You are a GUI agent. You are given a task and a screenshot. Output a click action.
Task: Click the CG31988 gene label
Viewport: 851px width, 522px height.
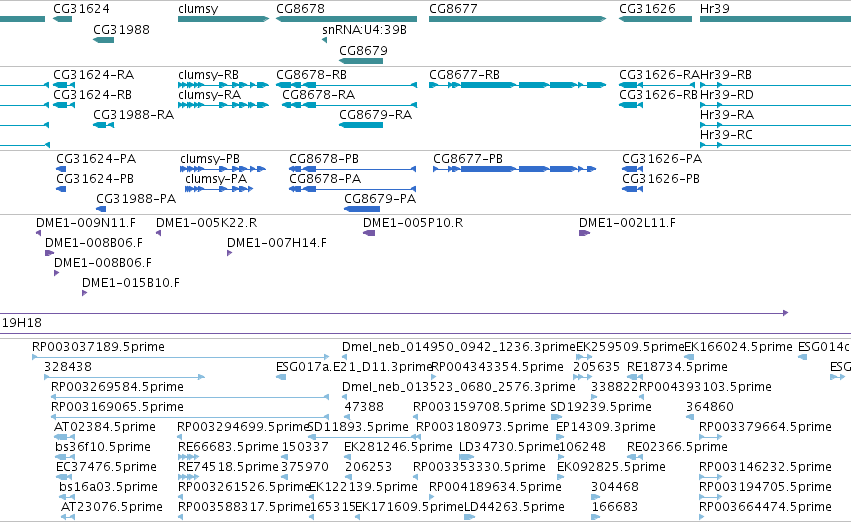121,30
